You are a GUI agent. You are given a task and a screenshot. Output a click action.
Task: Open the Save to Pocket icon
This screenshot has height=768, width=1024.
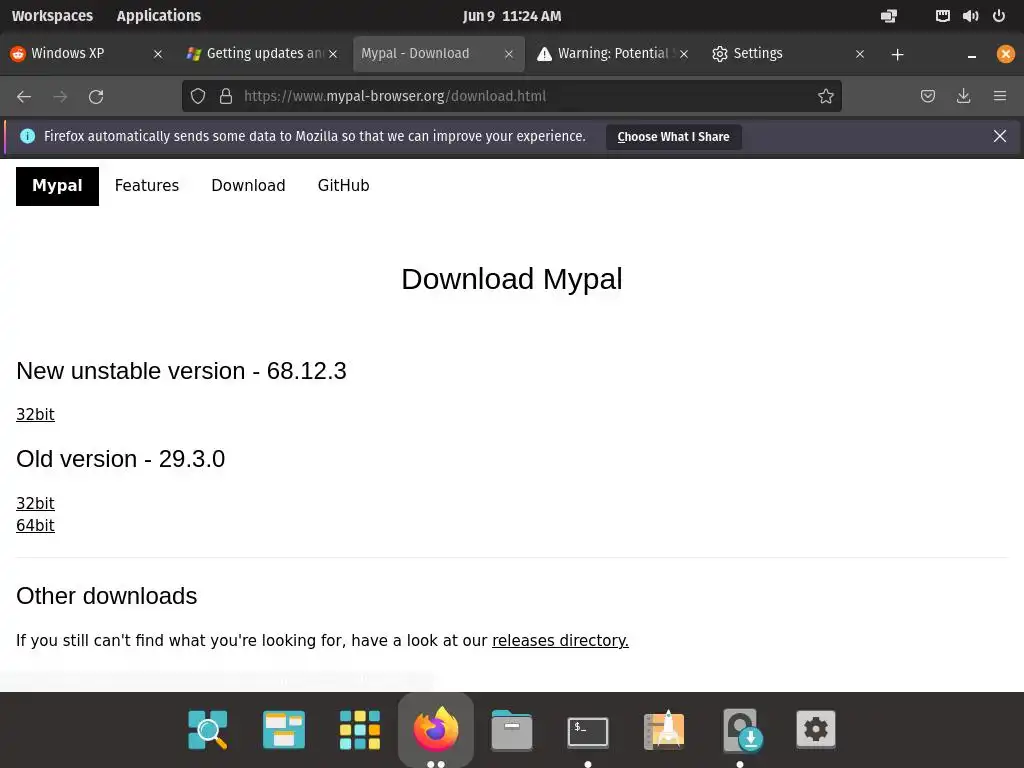[927, 97]
